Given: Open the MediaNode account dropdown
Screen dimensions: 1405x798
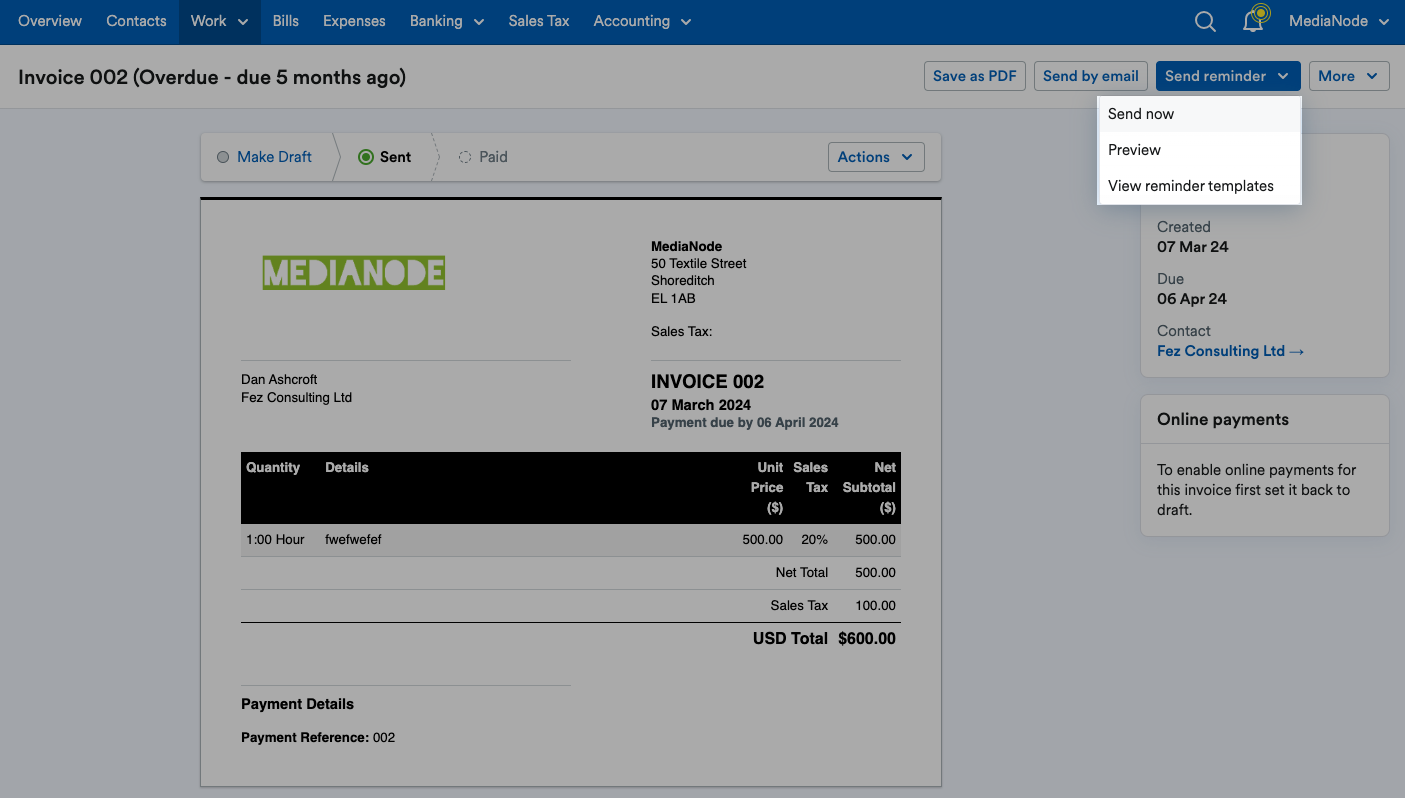Looking at the screenshot, I should pyautogui.click(x=1339, y=21).
